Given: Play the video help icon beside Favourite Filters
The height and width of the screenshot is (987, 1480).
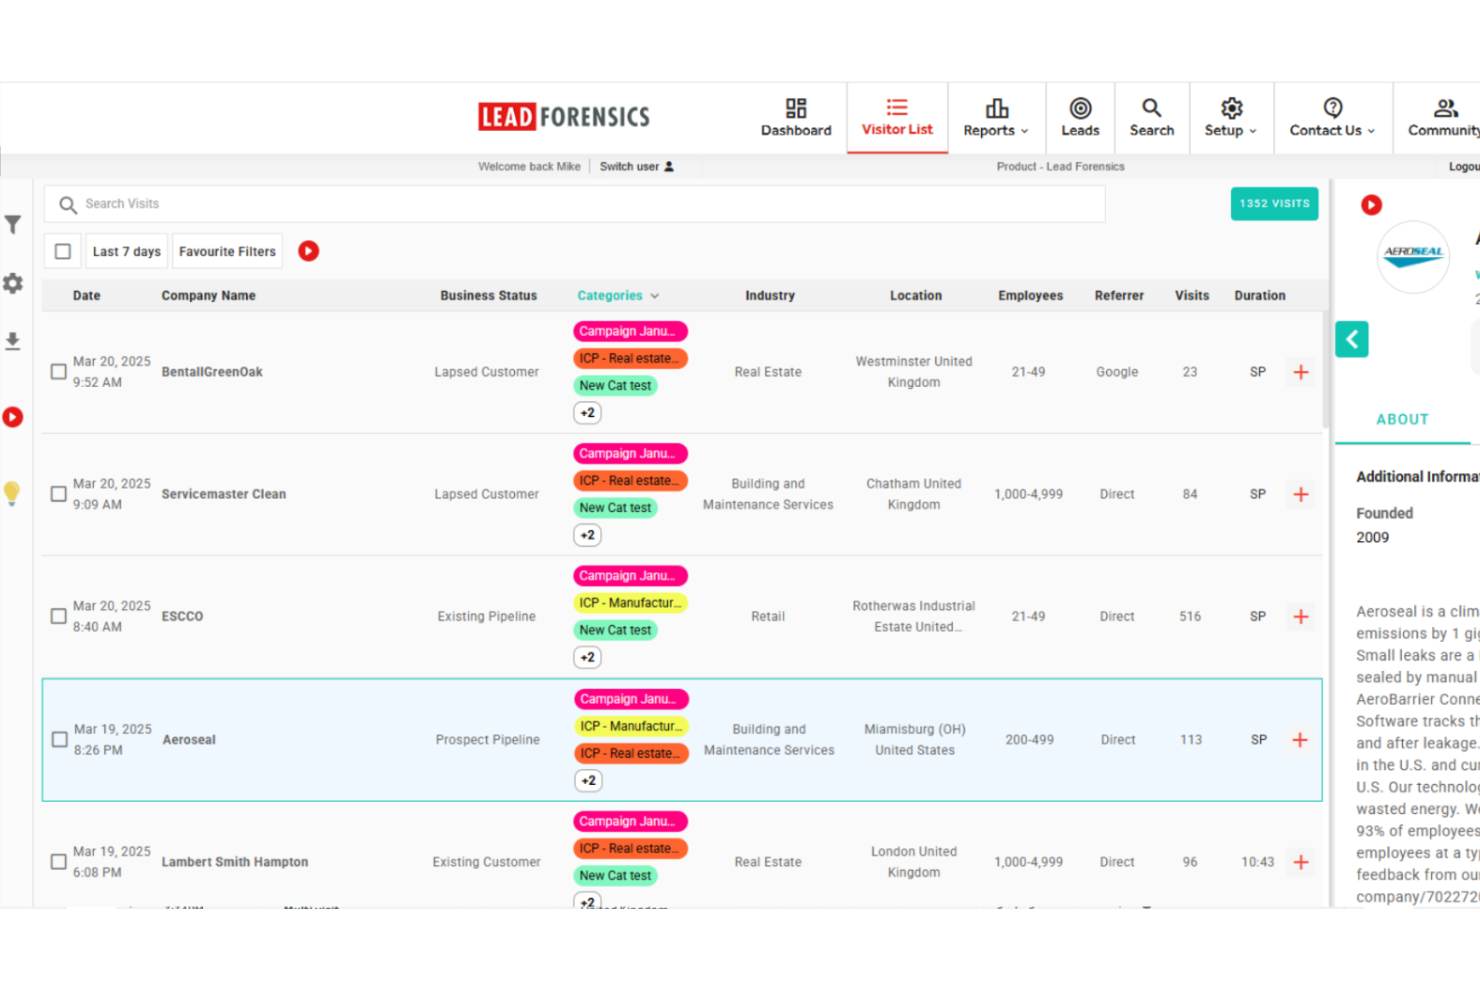Looking at the screenshot, I should pos(309,251).
